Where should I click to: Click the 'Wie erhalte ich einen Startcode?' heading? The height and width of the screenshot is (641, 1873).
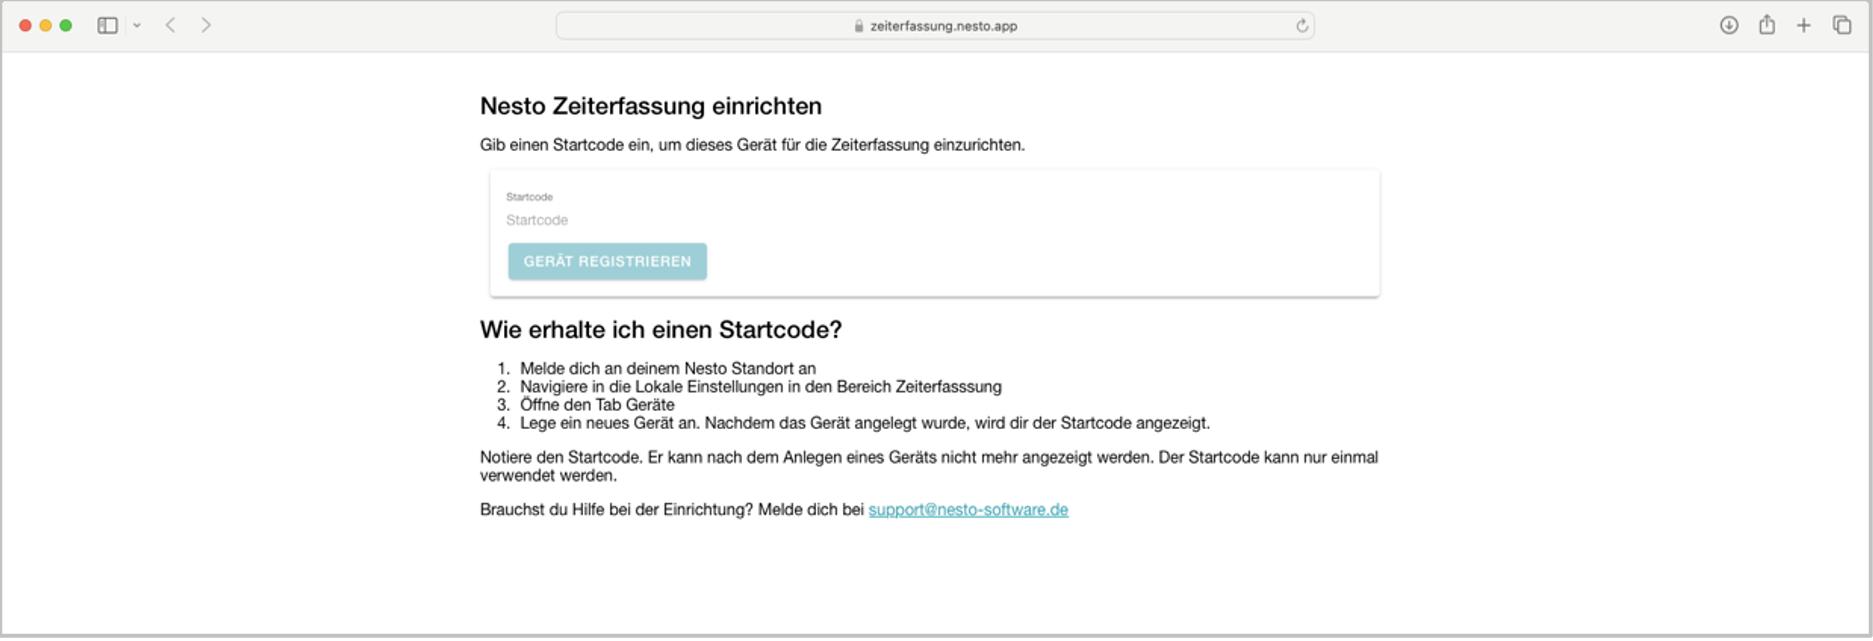click(661, 330)
